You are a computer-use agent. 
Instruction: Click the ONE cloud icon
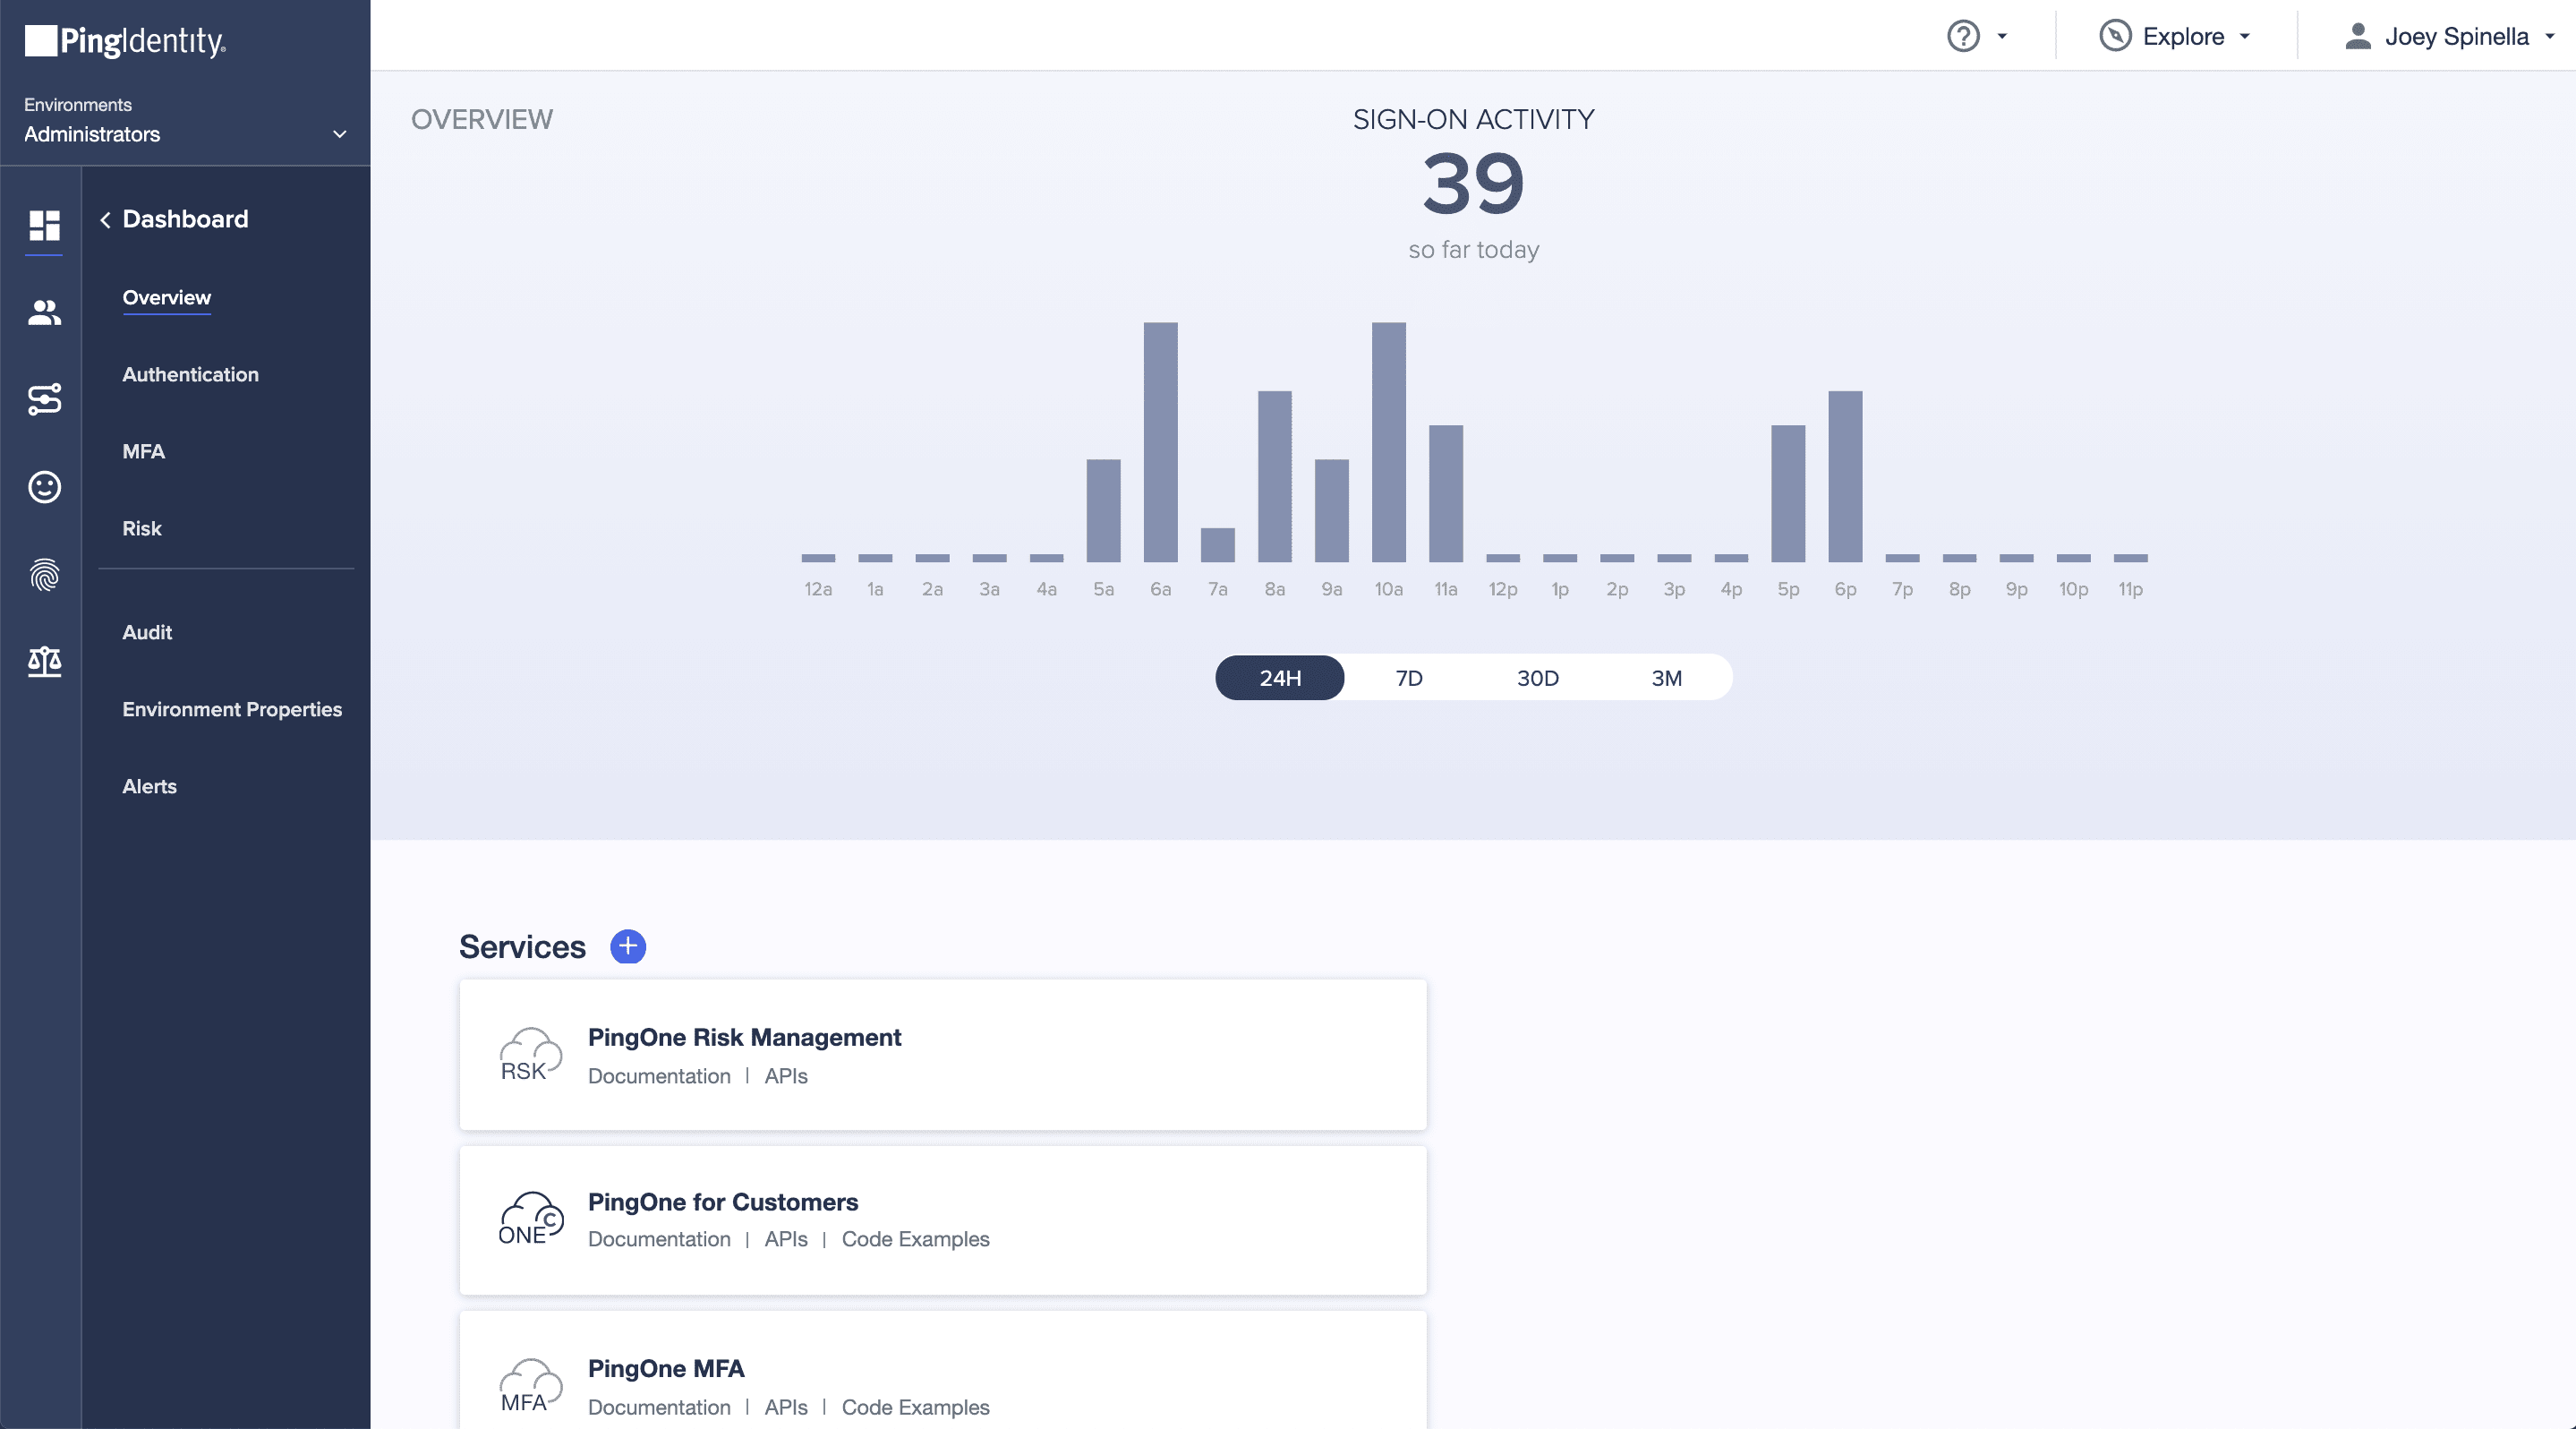pyautogui.click(x=530, y=1219)
